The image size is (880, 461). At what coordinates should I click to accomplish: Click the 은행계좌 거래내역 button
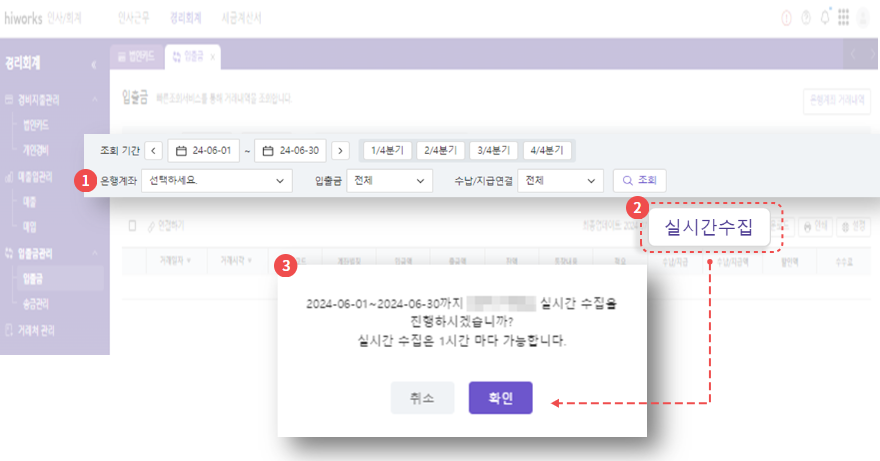point(837,101)
